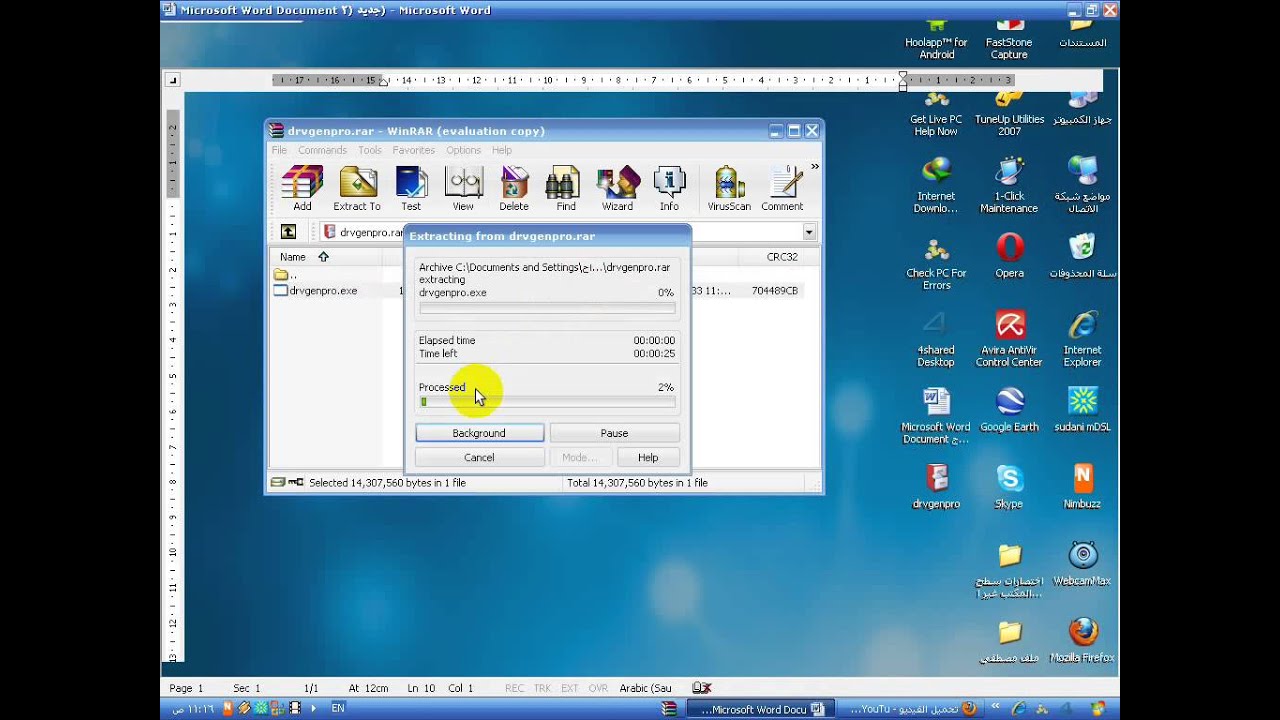The image size is (1280, 720).
Task: Click the Delete toolbar icon
Action: click(x=514, y=188)
